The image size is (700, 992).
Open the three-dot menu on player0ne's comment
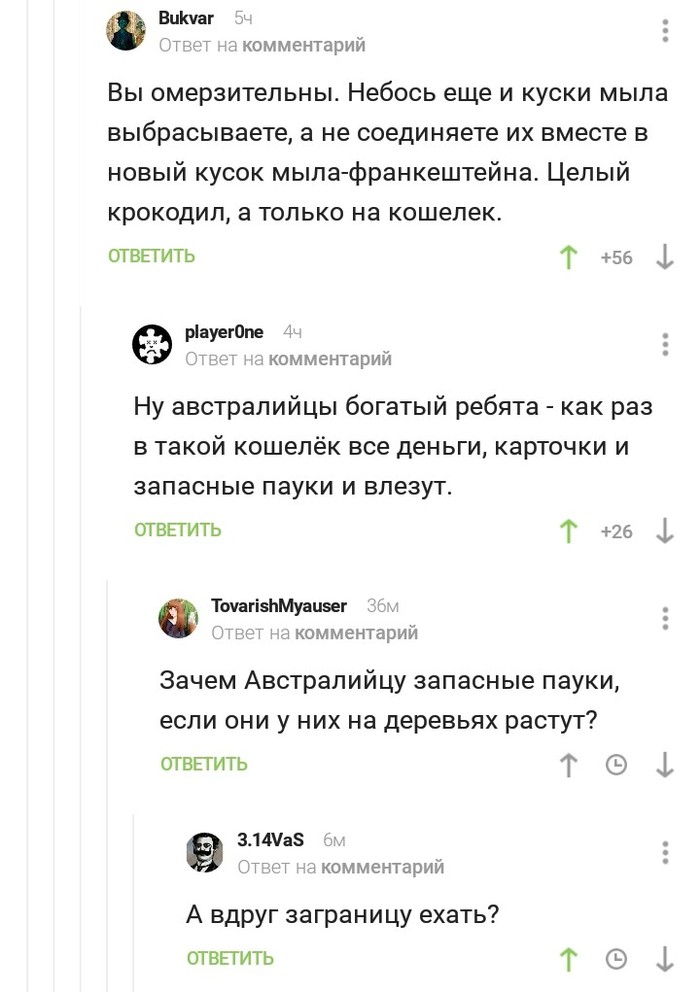(x=666, y=345)
